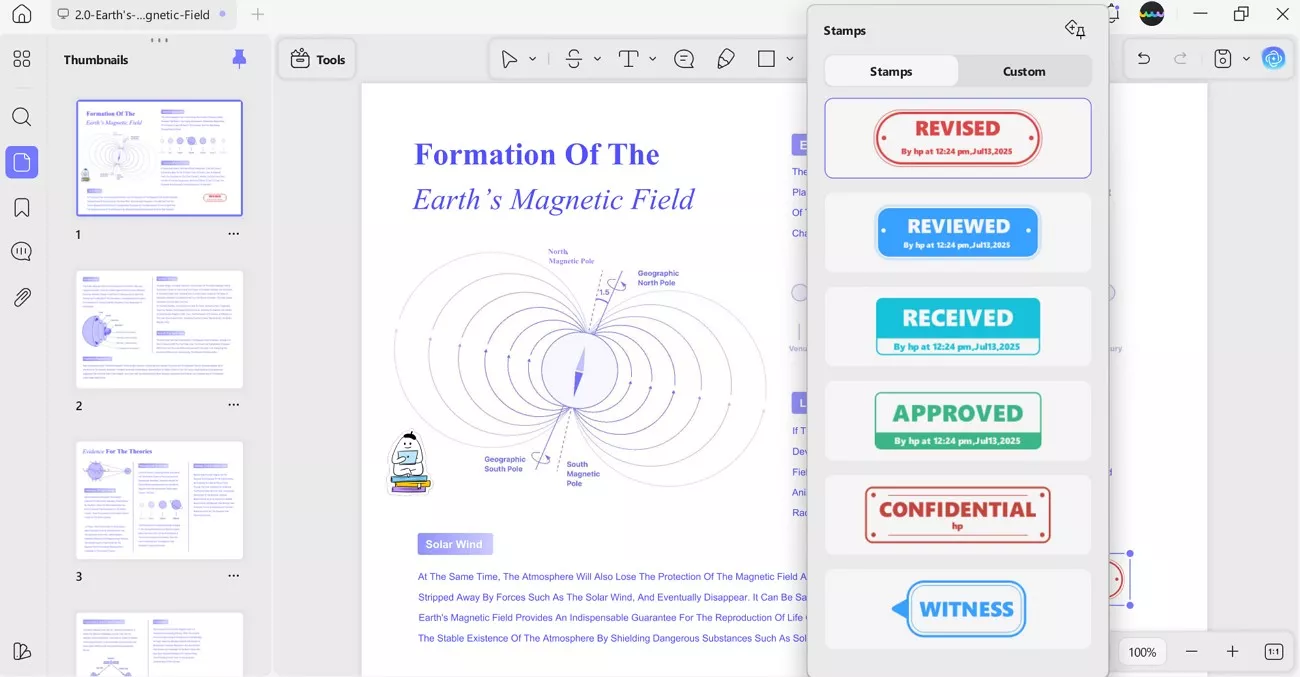
Task: Choose the APPROVED stamp
Action: coord(958,420)
